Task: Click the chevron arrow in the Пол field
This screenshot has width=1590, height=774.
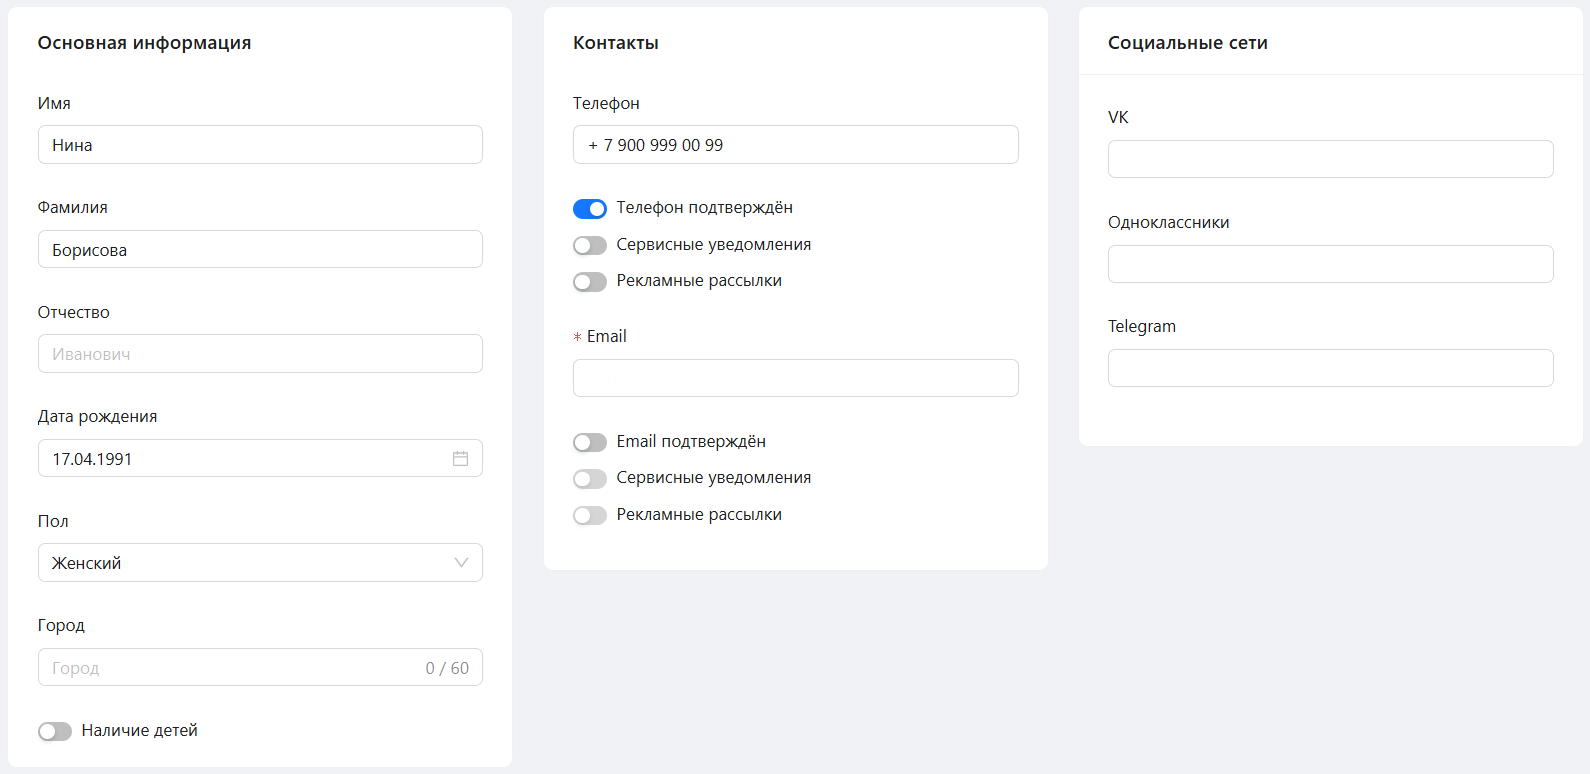Action: point(461,563)
